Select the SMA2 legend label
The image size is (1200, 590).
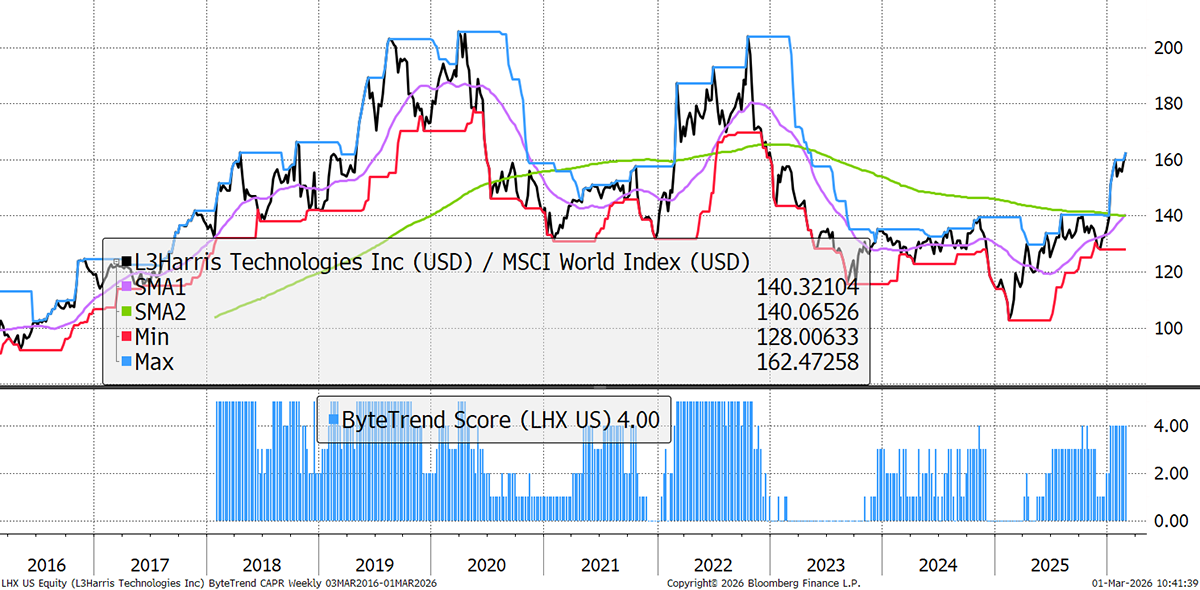[160, 313]
